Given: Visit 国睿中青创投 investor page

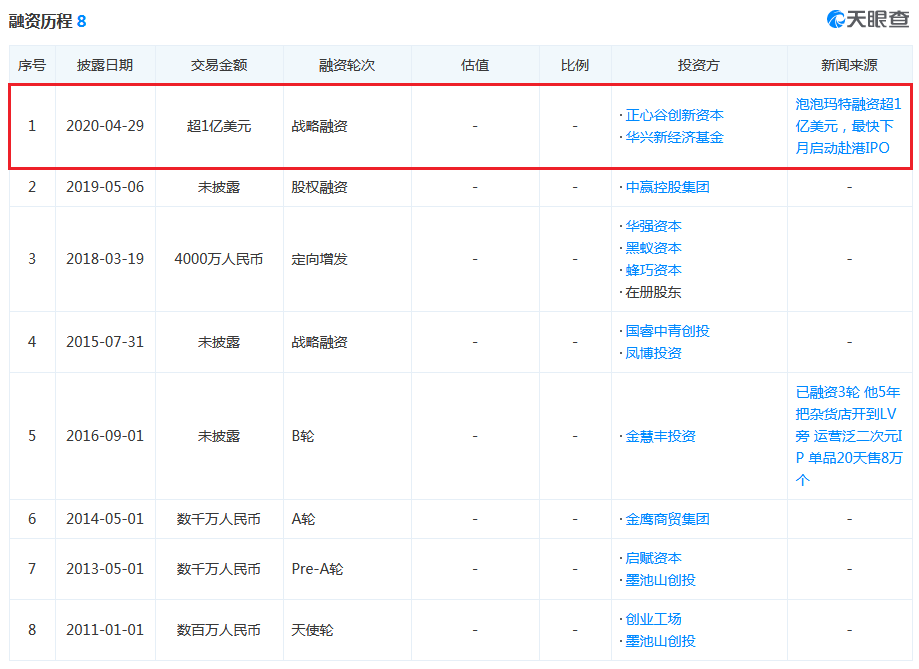Looking at the screenshot, I should (x=667, y=331).
